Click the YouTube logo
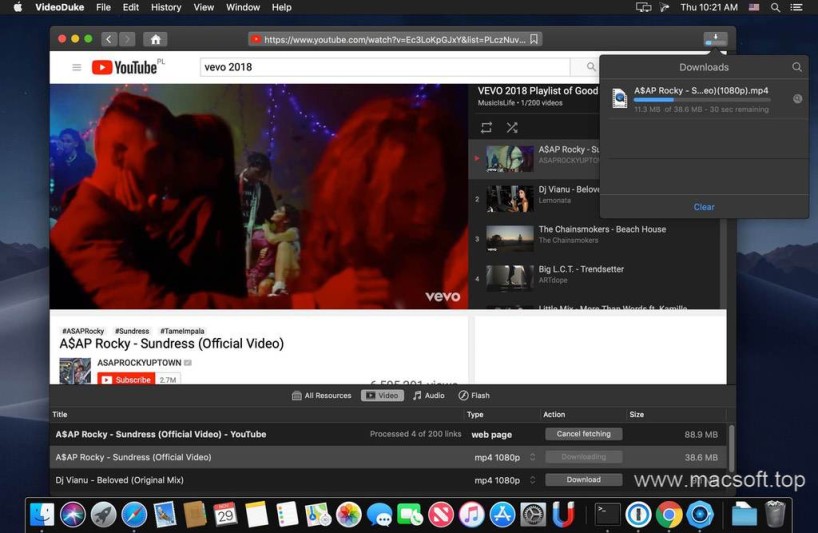This screenshot has width=818, height=533. click(x=124, y=68)
